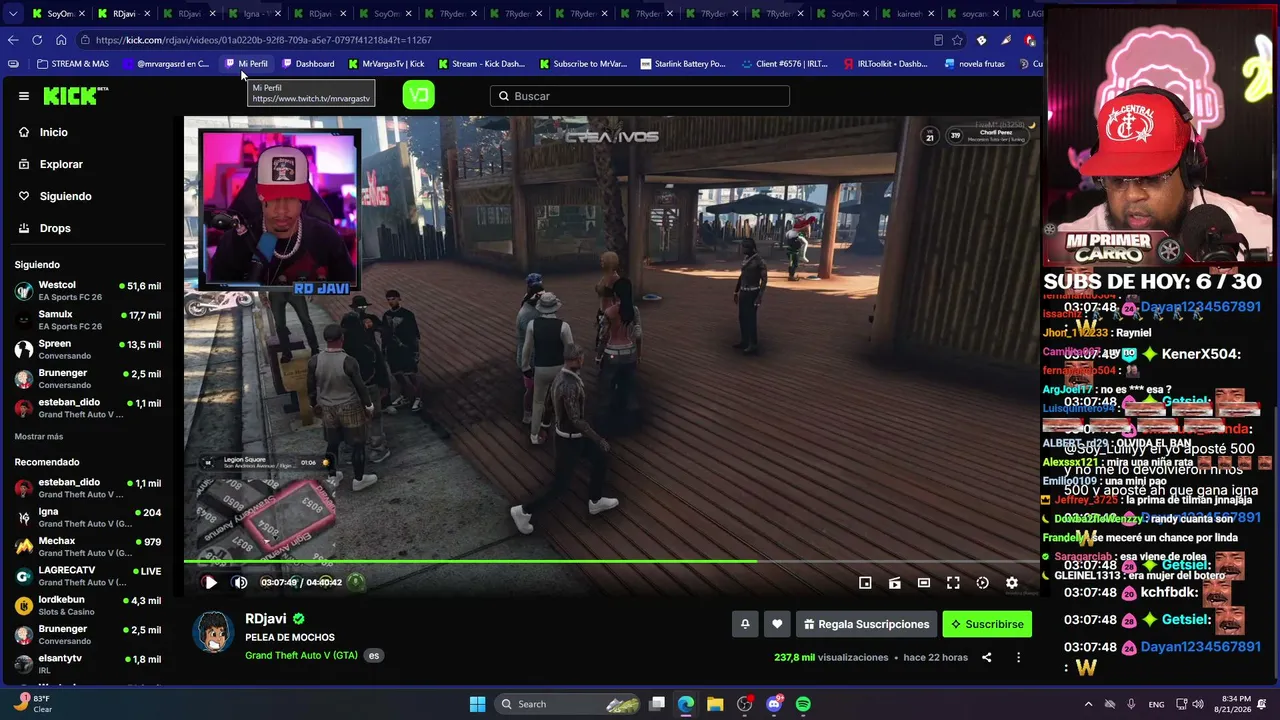Open Task View on the taskbar
This screenshot has width=1280, height=720.
tap(657, 704)
